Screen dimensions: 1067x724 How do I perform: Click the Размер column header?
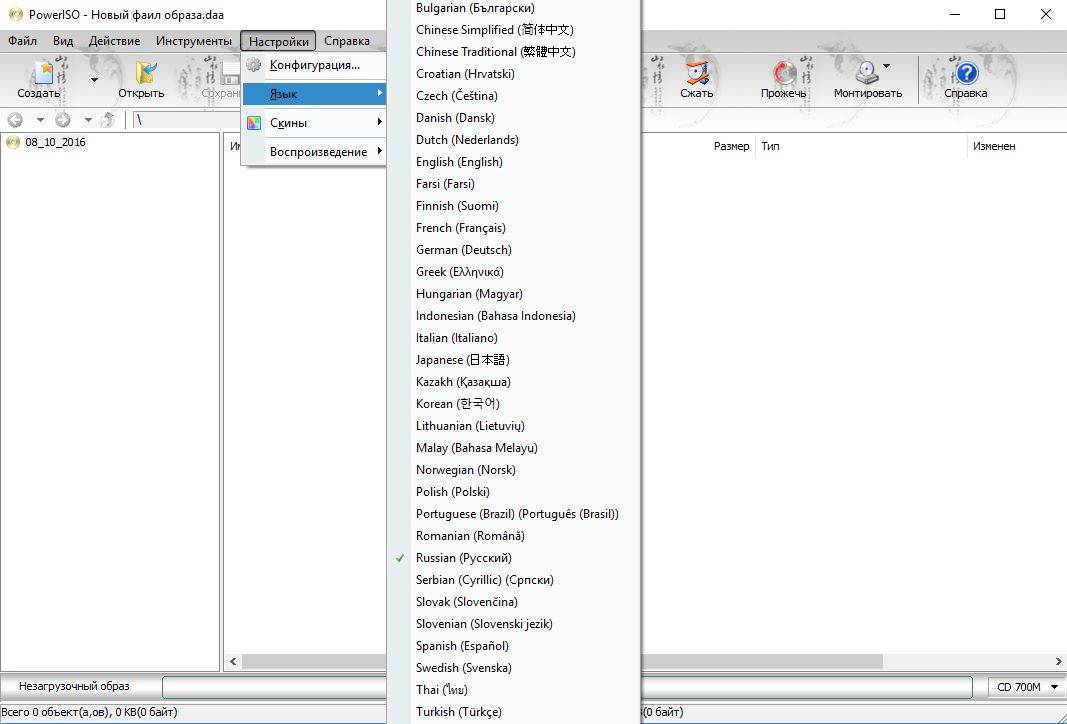tap(732, 146)
